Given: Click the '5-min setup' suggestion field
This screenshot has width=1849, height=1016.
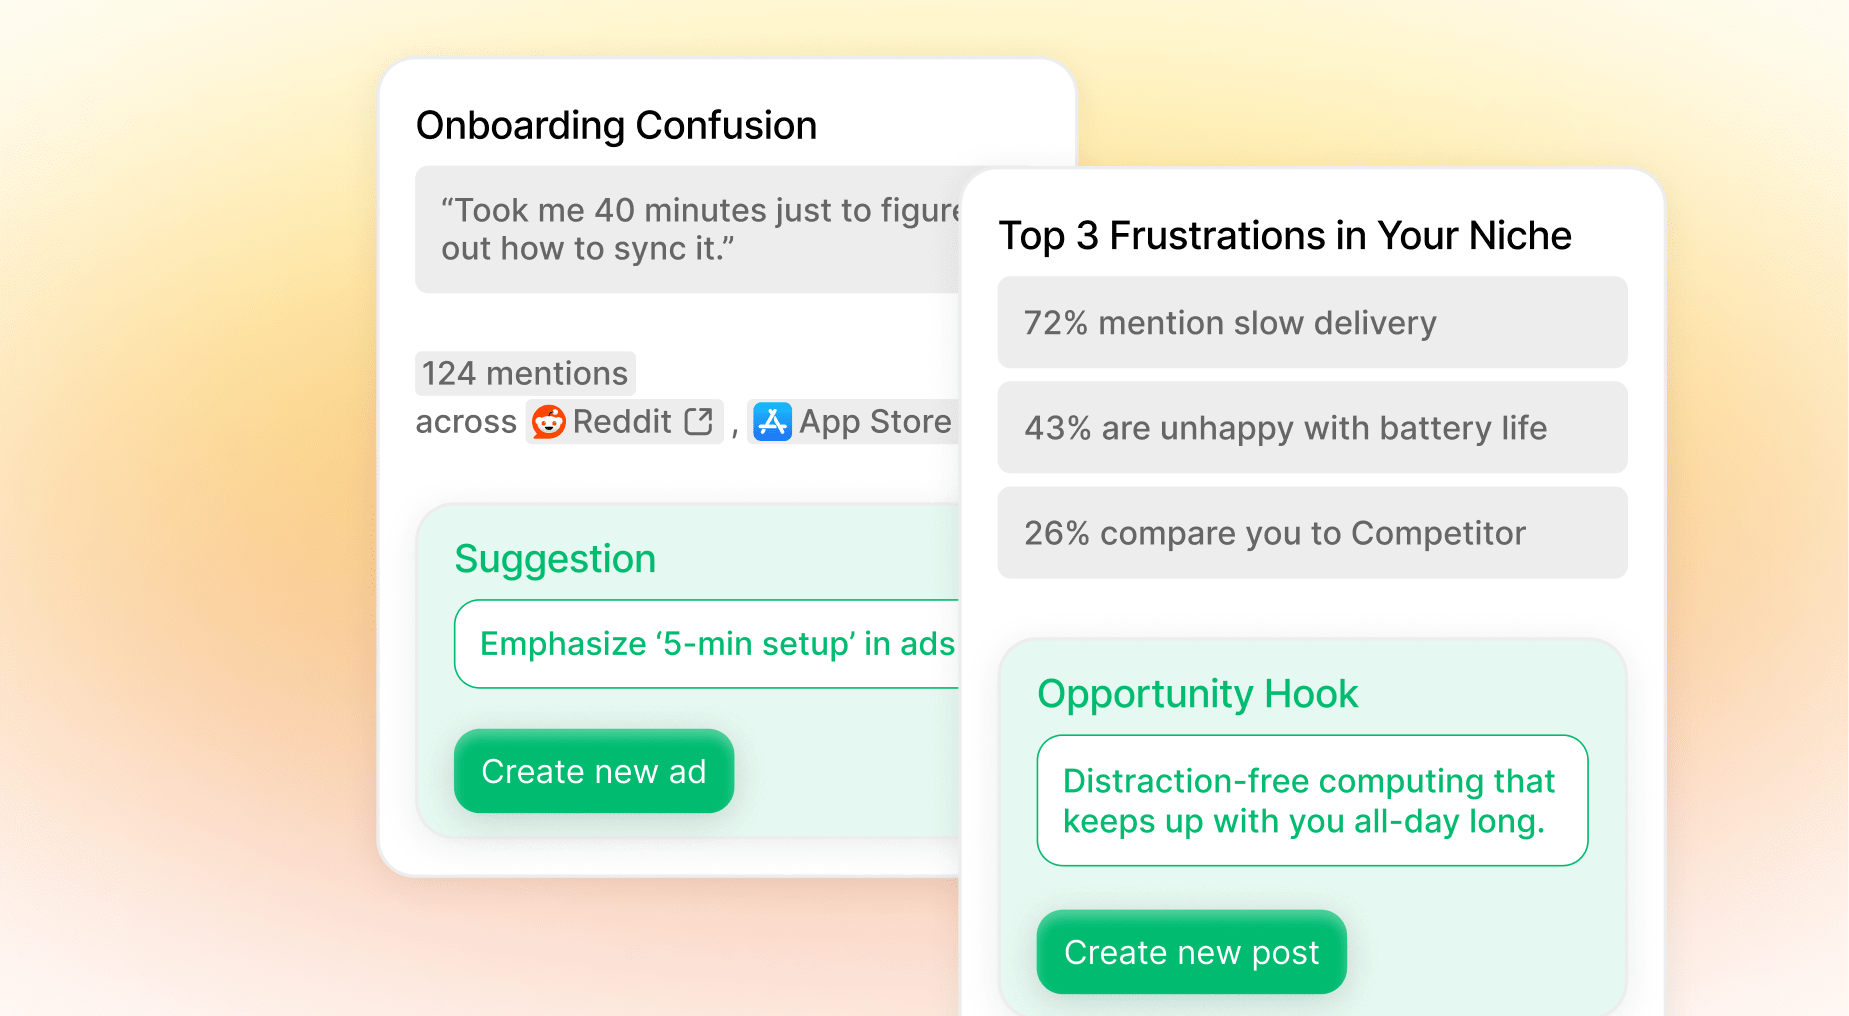Looking at the screenshot, I should (x=707, y=644).
